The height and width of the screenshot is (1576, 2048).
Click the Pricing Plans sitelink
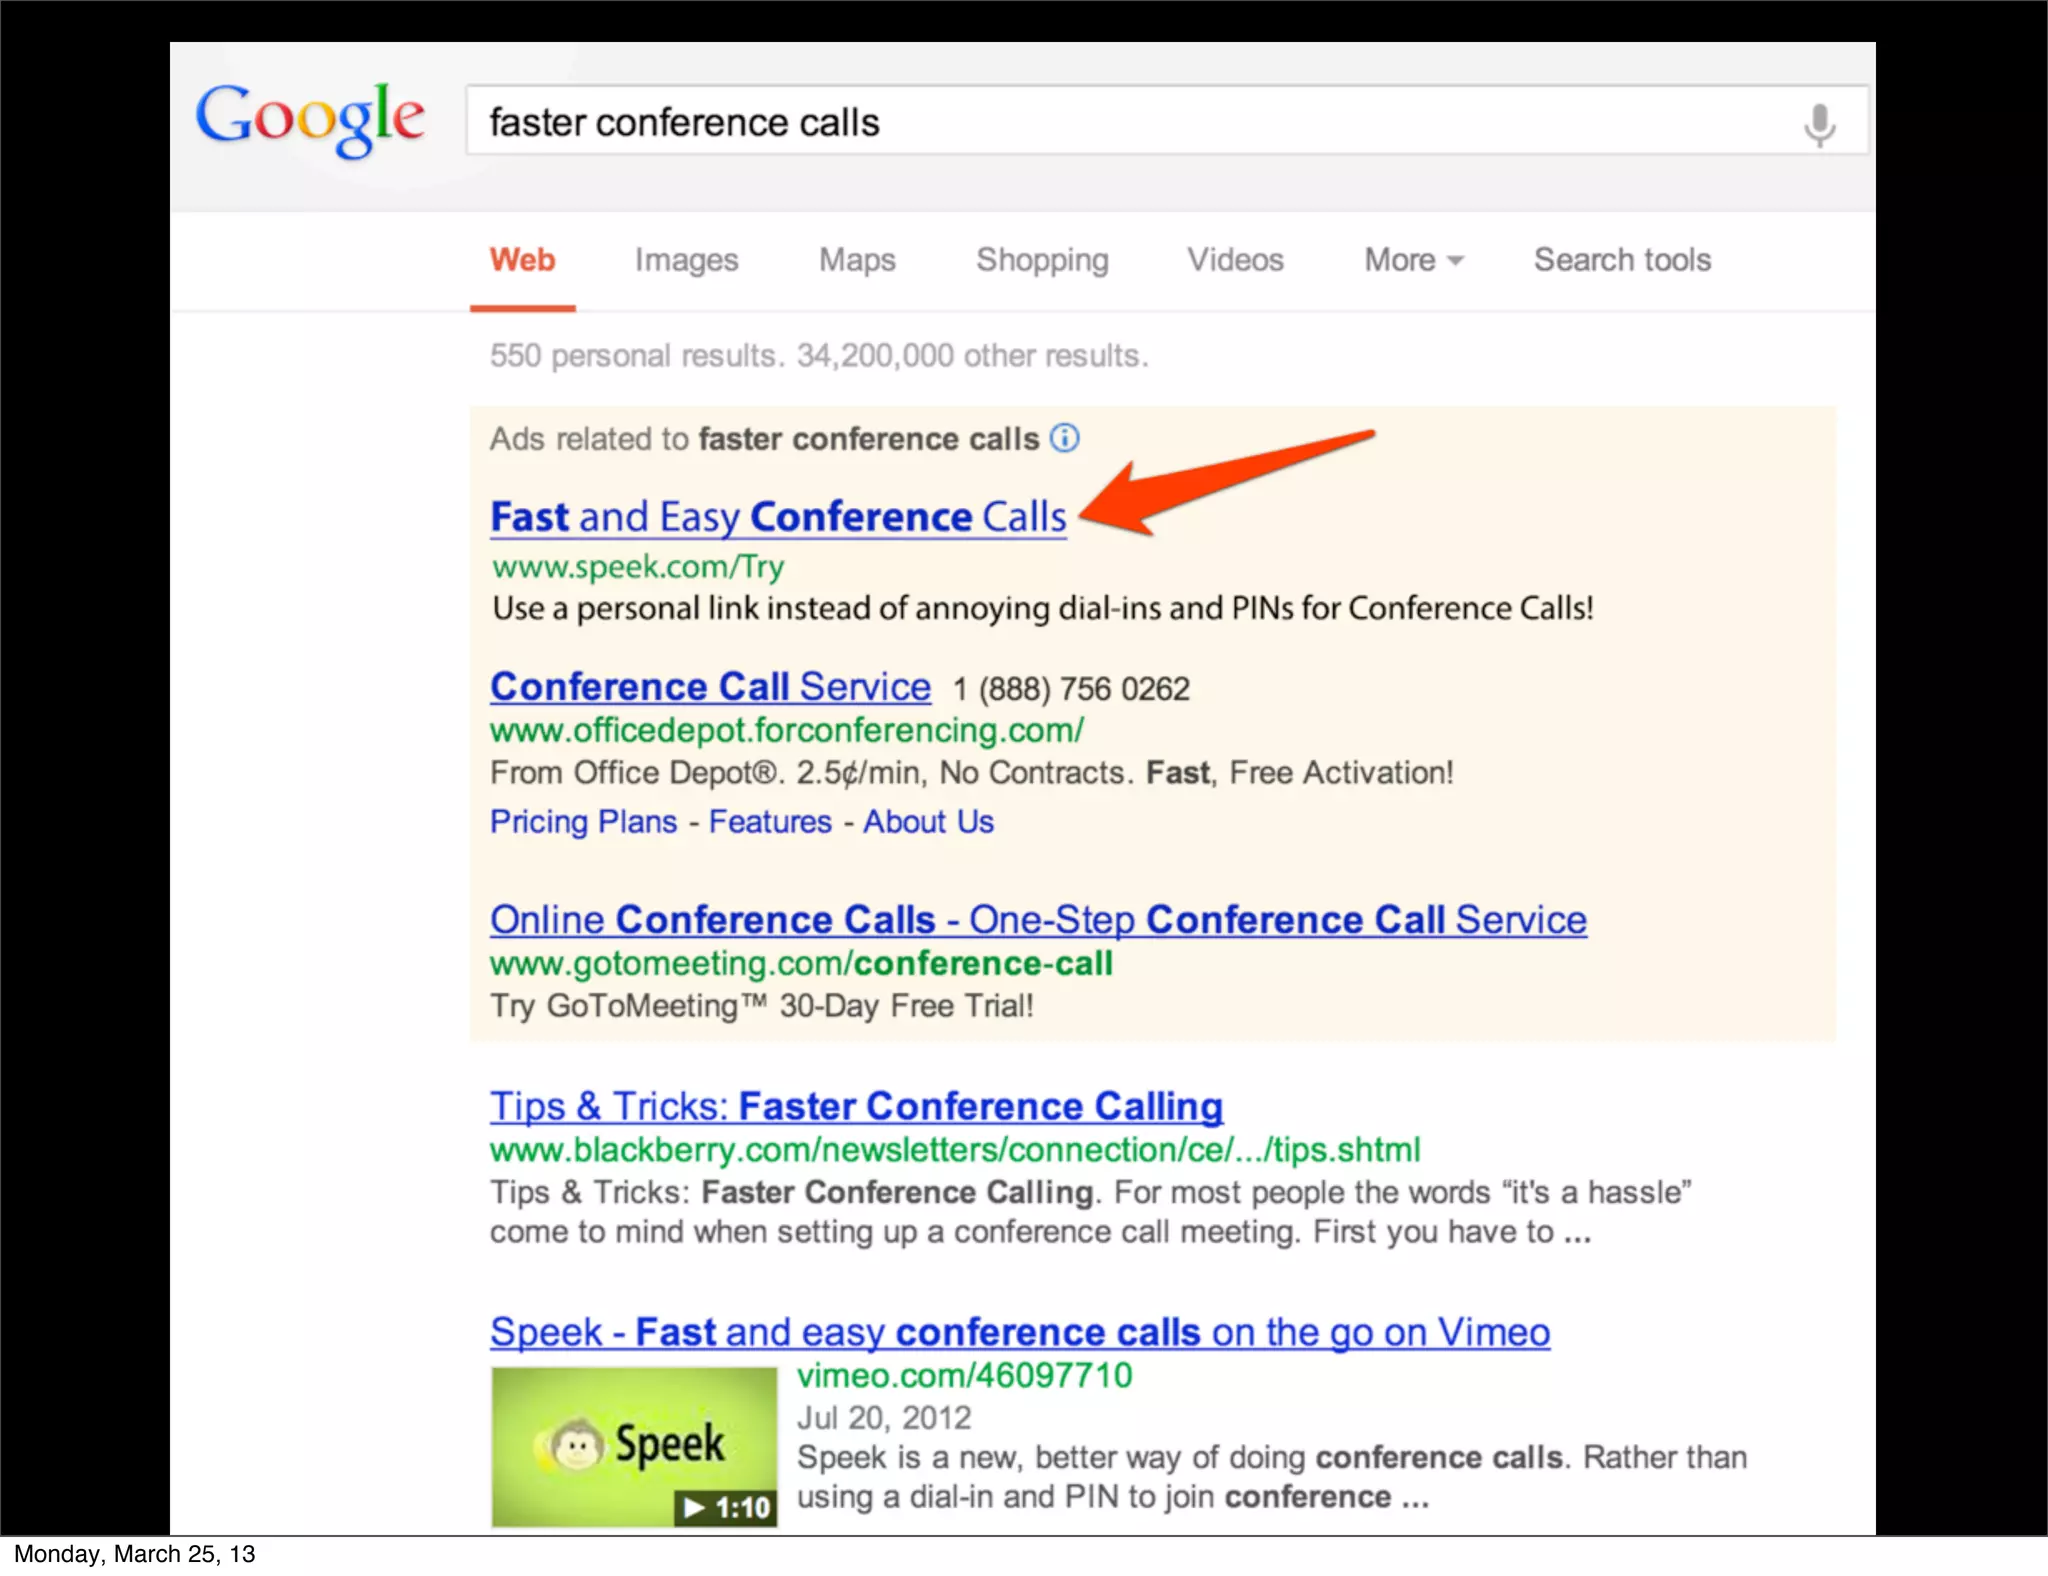(x=583, y=822)
